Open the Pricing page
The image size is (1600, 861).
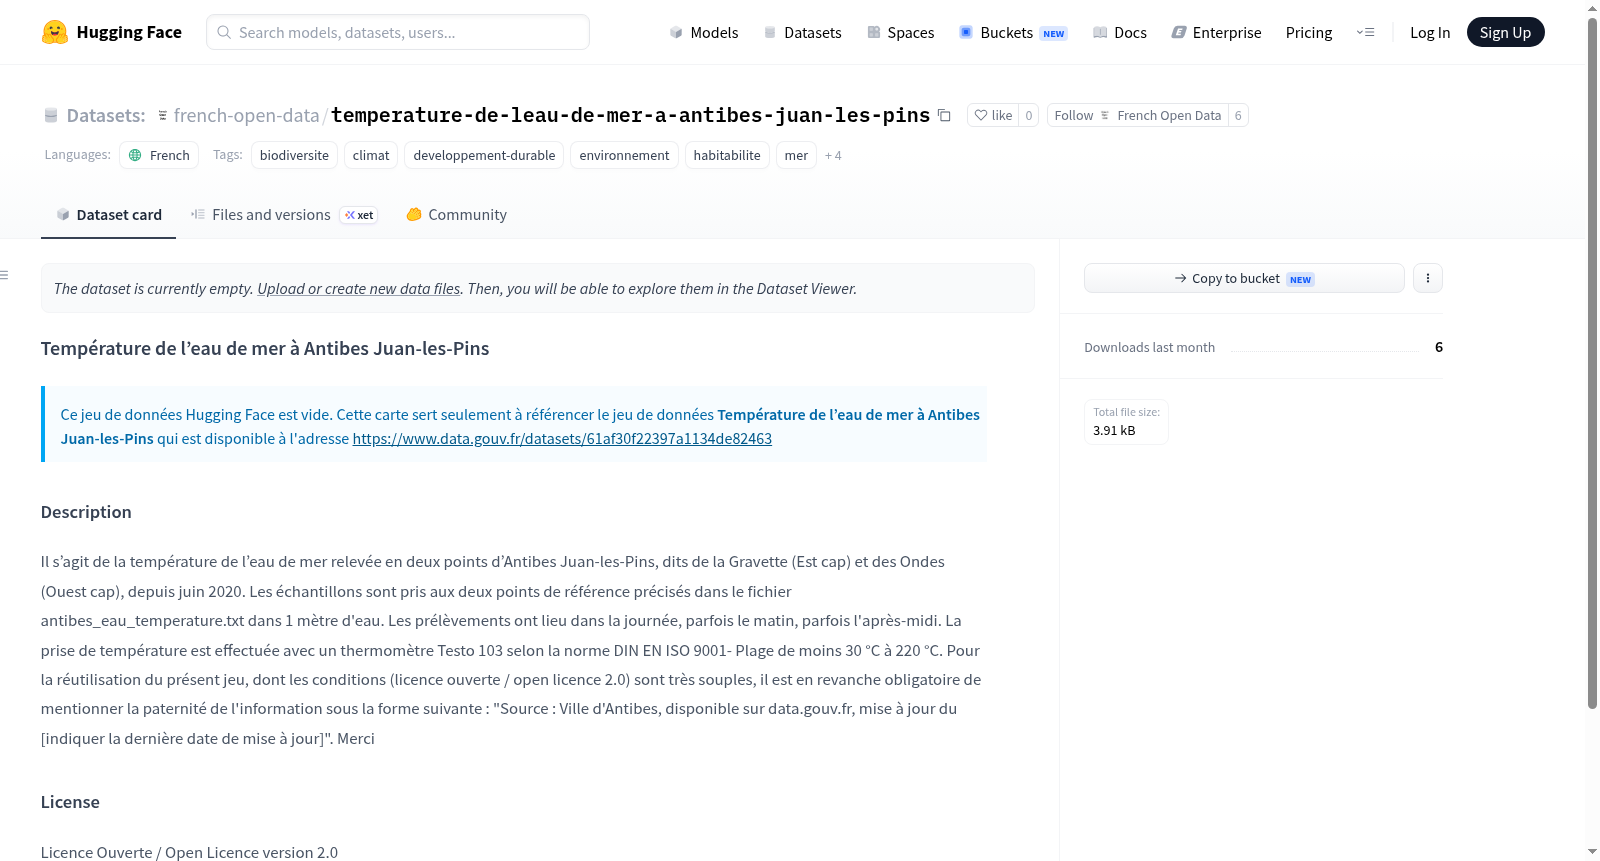[1309, 32]
